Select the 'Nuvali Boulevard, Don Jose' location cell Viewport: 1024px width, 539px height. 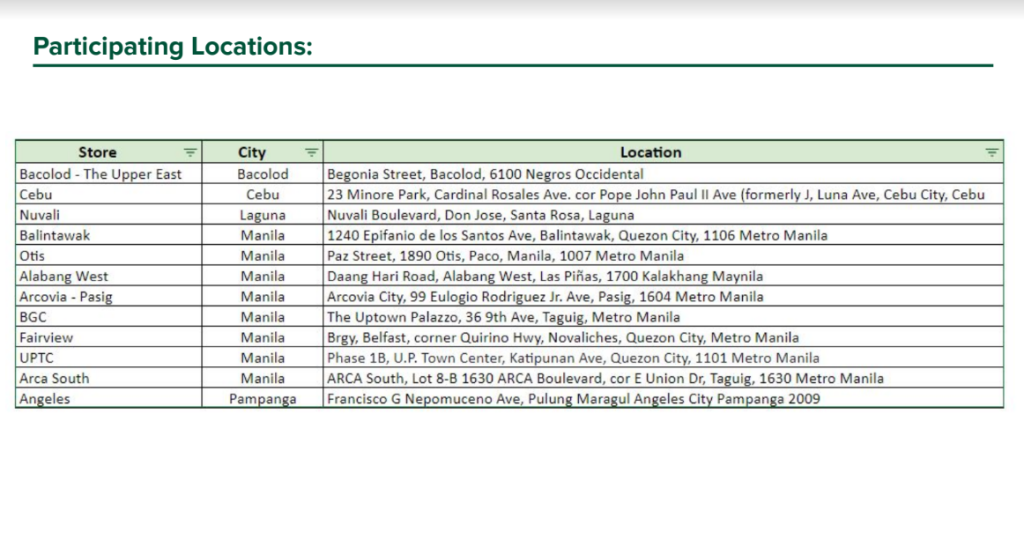(664, 214)
